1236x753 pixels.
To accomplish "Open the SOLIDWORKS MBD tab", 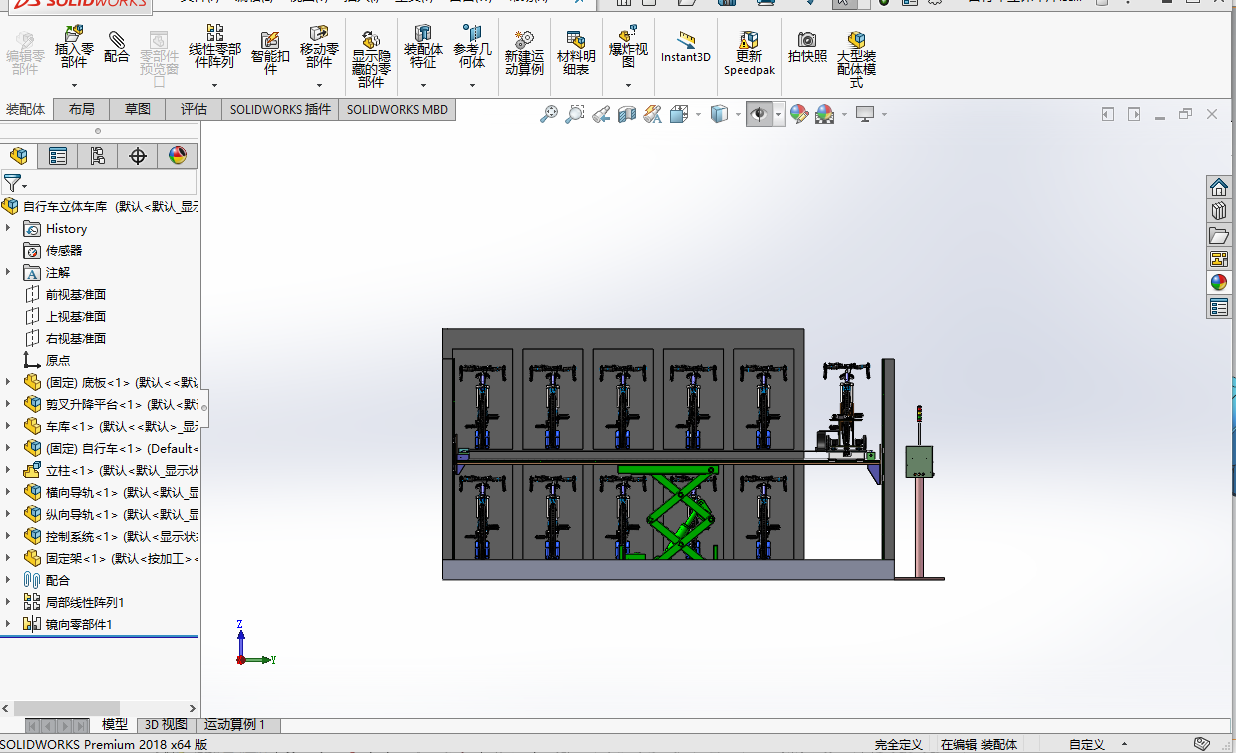I will (397, 109).
